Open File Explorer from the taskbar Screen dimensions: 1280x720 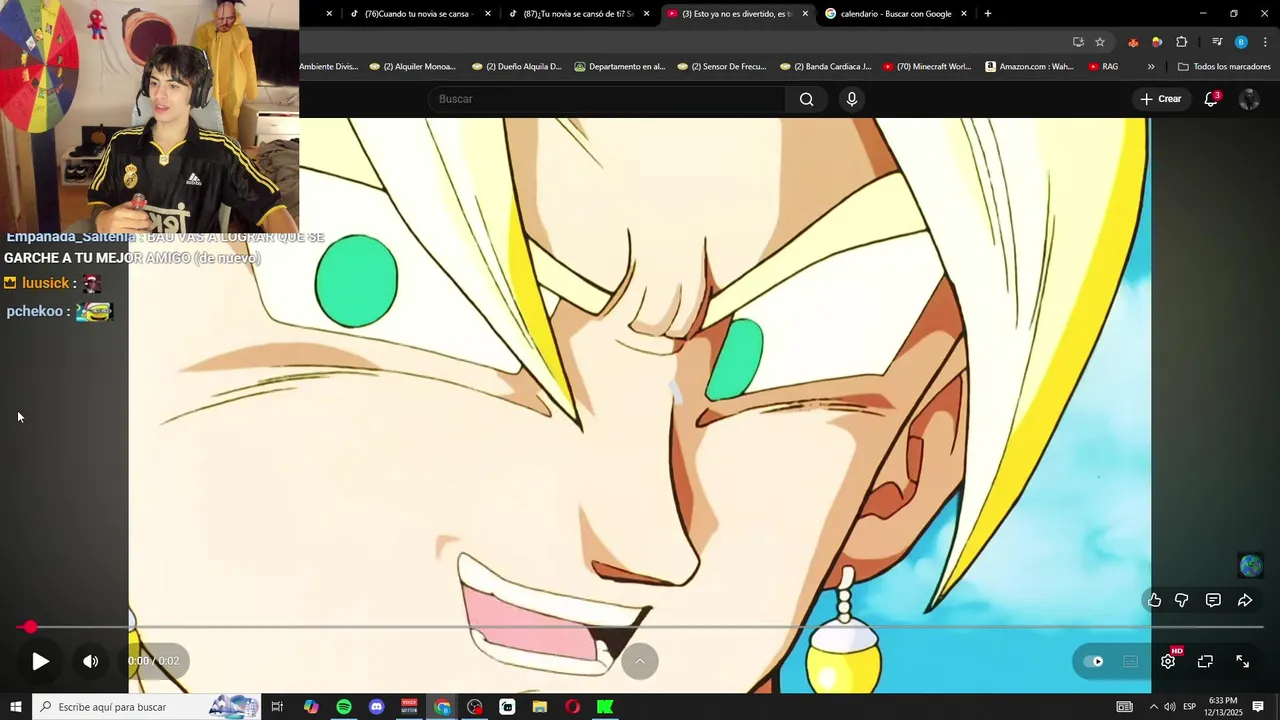tap(540, 707)
